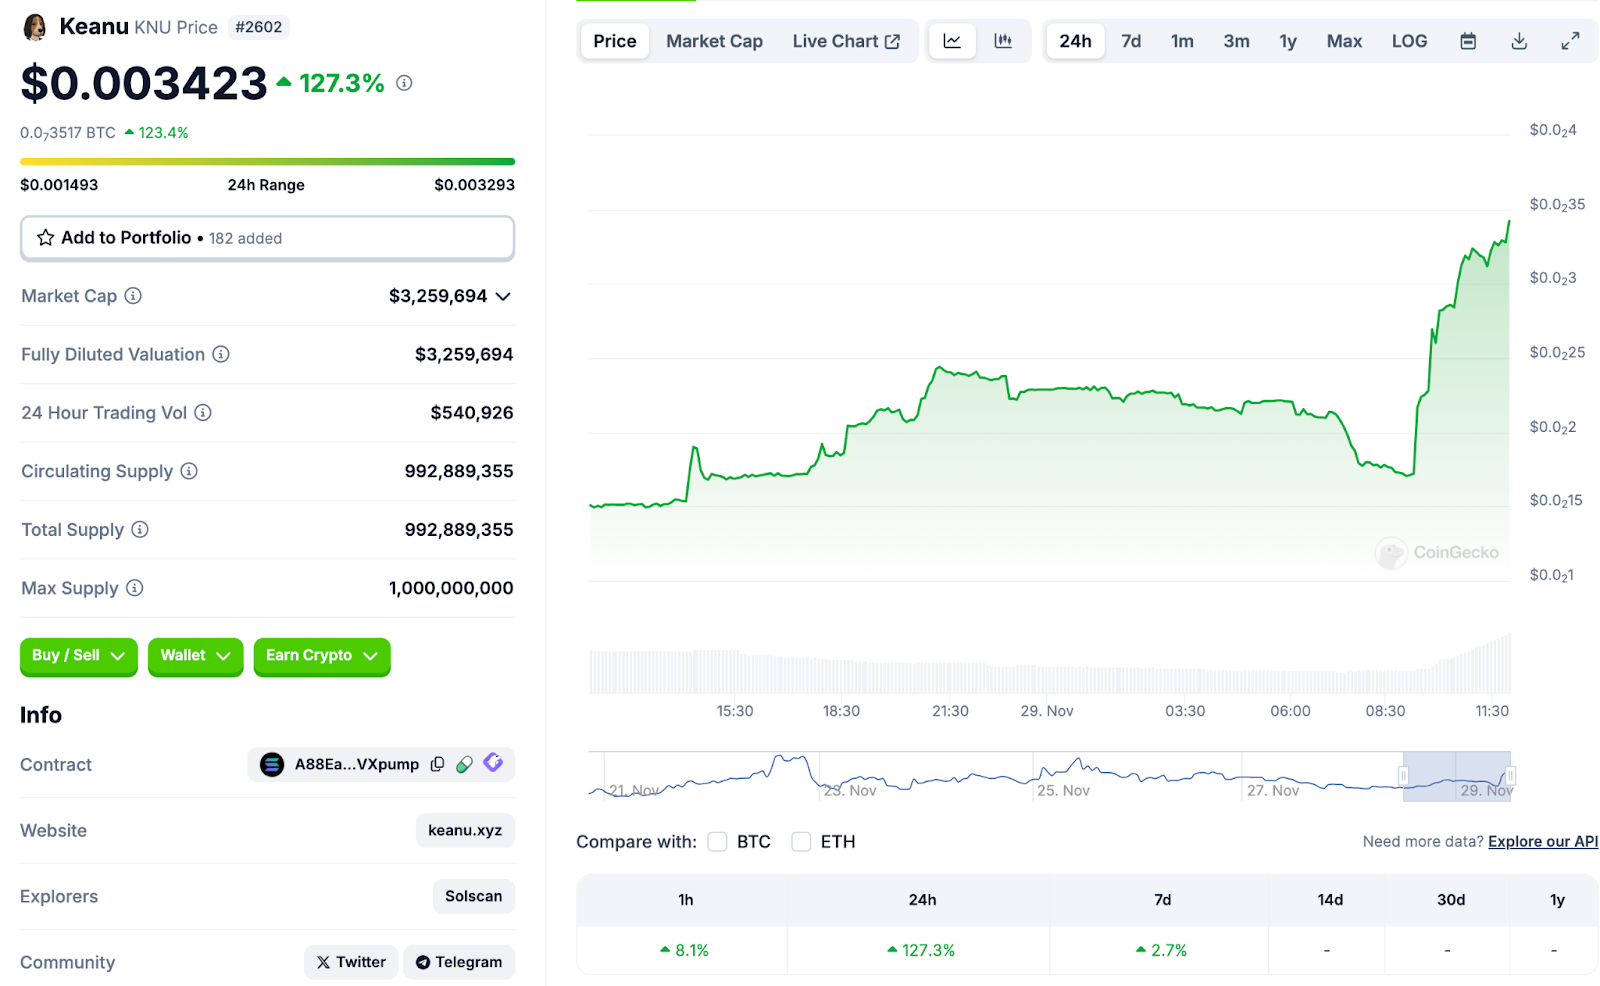
Task: Click the $0.001493 range low value
Action: click(59, 185)
